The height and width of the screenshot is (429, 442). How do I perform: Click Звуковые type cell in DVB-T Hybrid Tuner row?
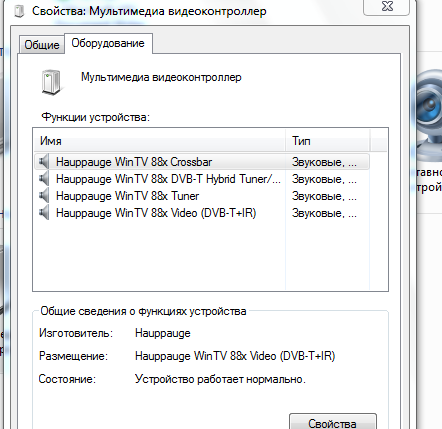pyautogui.click(x=324, y=179)
